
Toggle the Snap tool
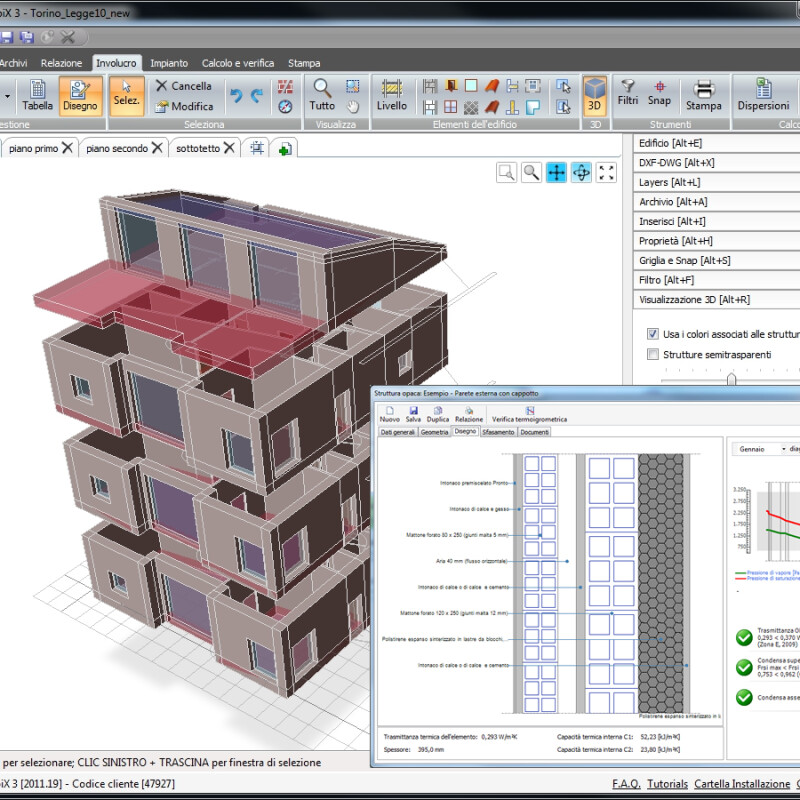[x=659, y=93]
